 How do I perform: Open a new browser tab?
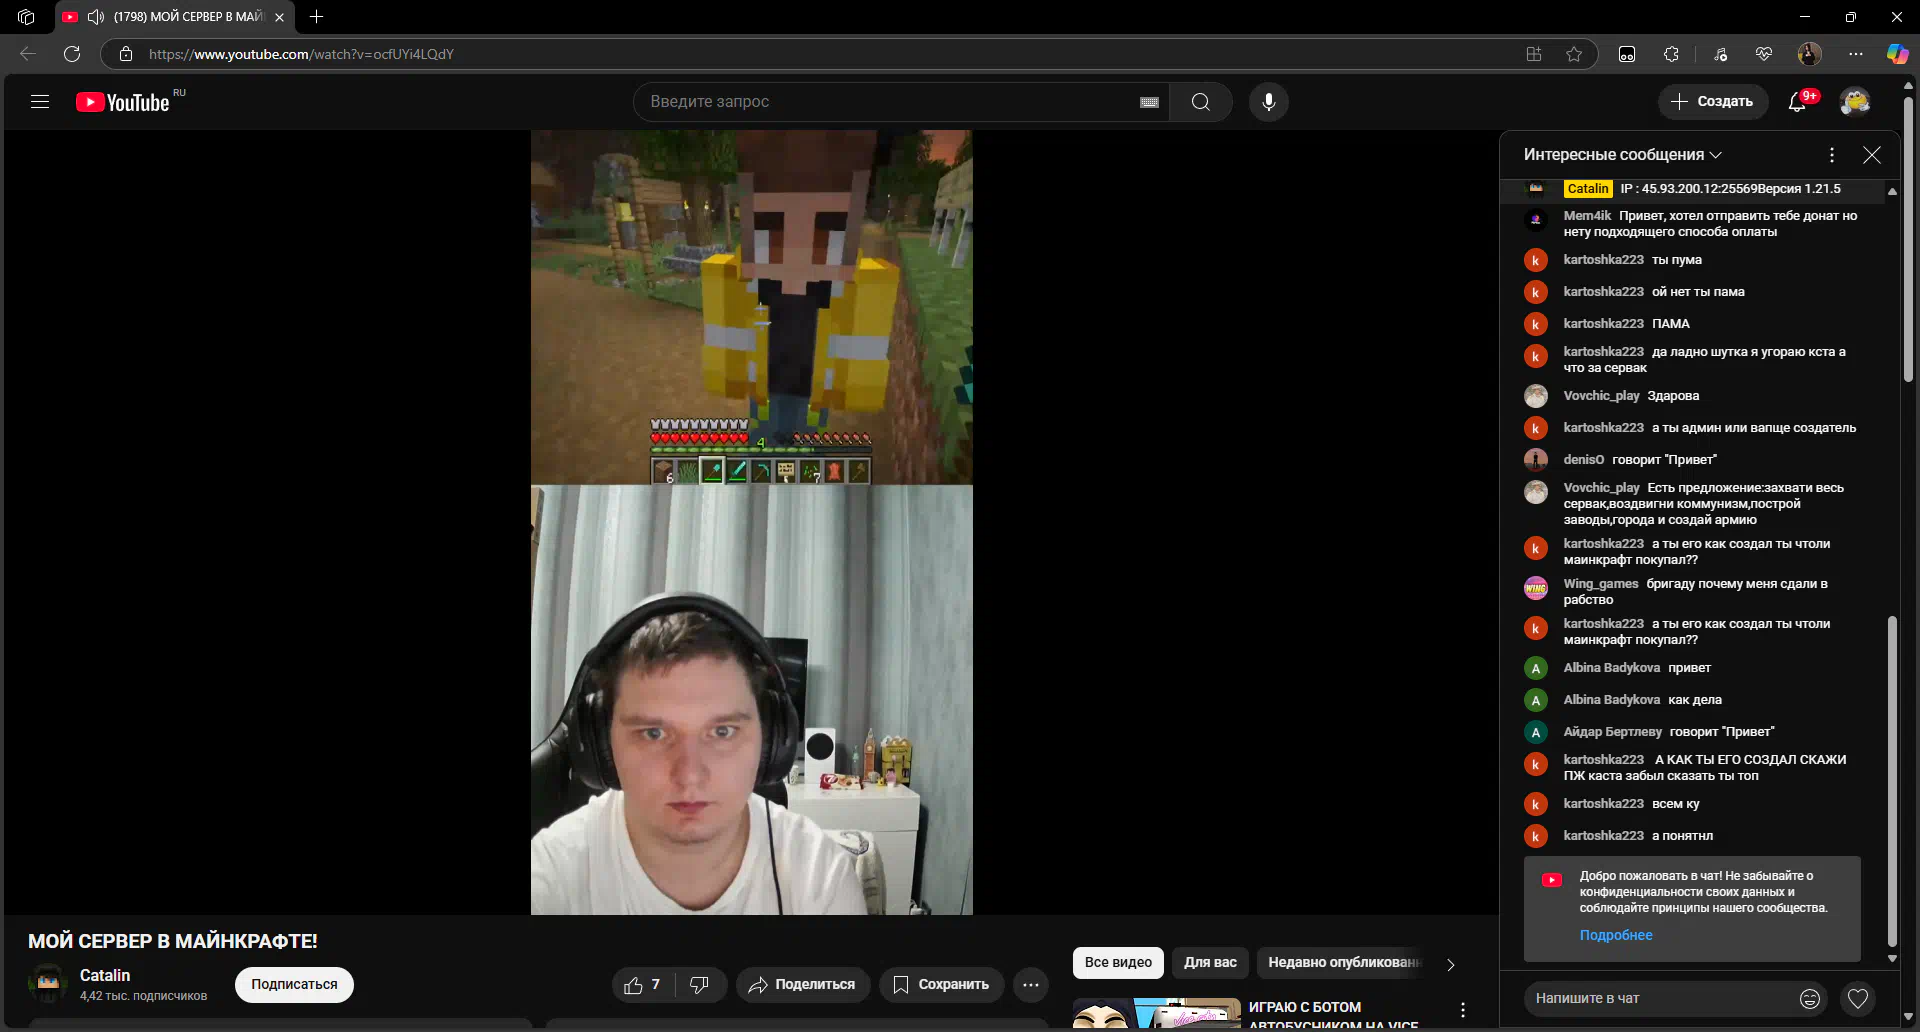[316, 17]
